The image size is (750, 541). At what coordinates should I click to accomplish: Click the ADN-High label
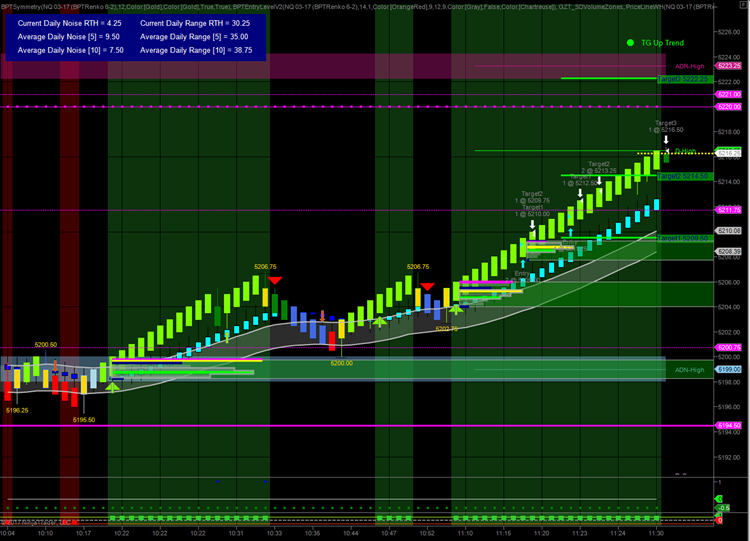689,370
